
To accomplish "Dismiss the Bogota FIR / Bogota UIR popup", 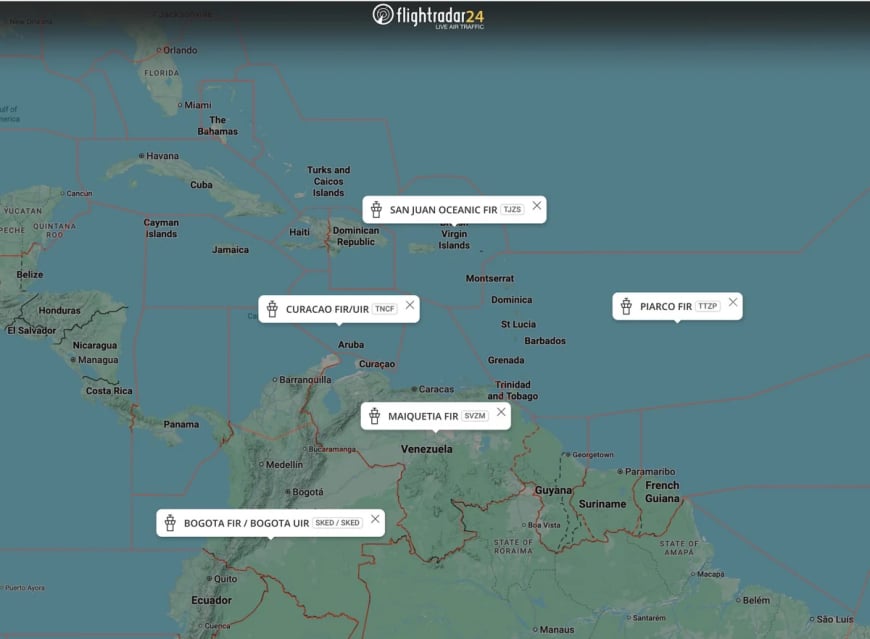I will point(375,519).
